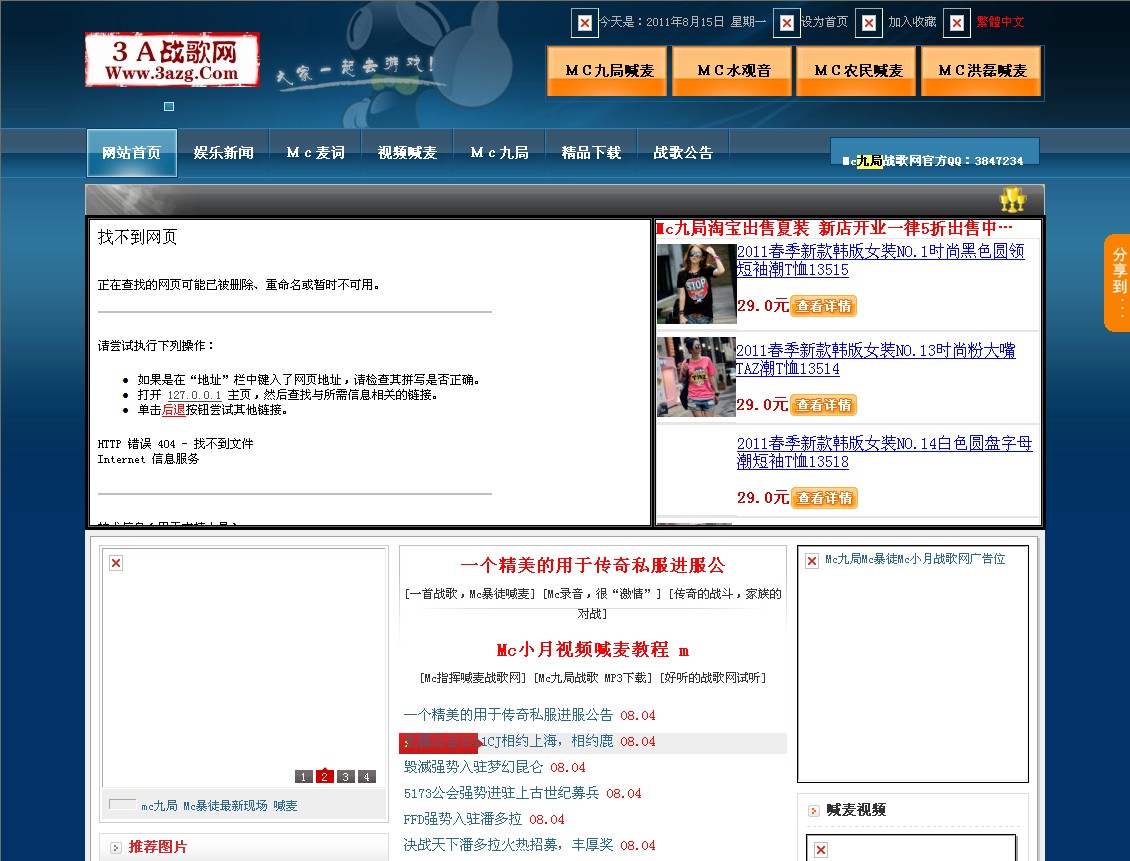Go to the 精品下载 navigation tab
The height and width of the screenshot is (861, 1130).
pos(591,153)
